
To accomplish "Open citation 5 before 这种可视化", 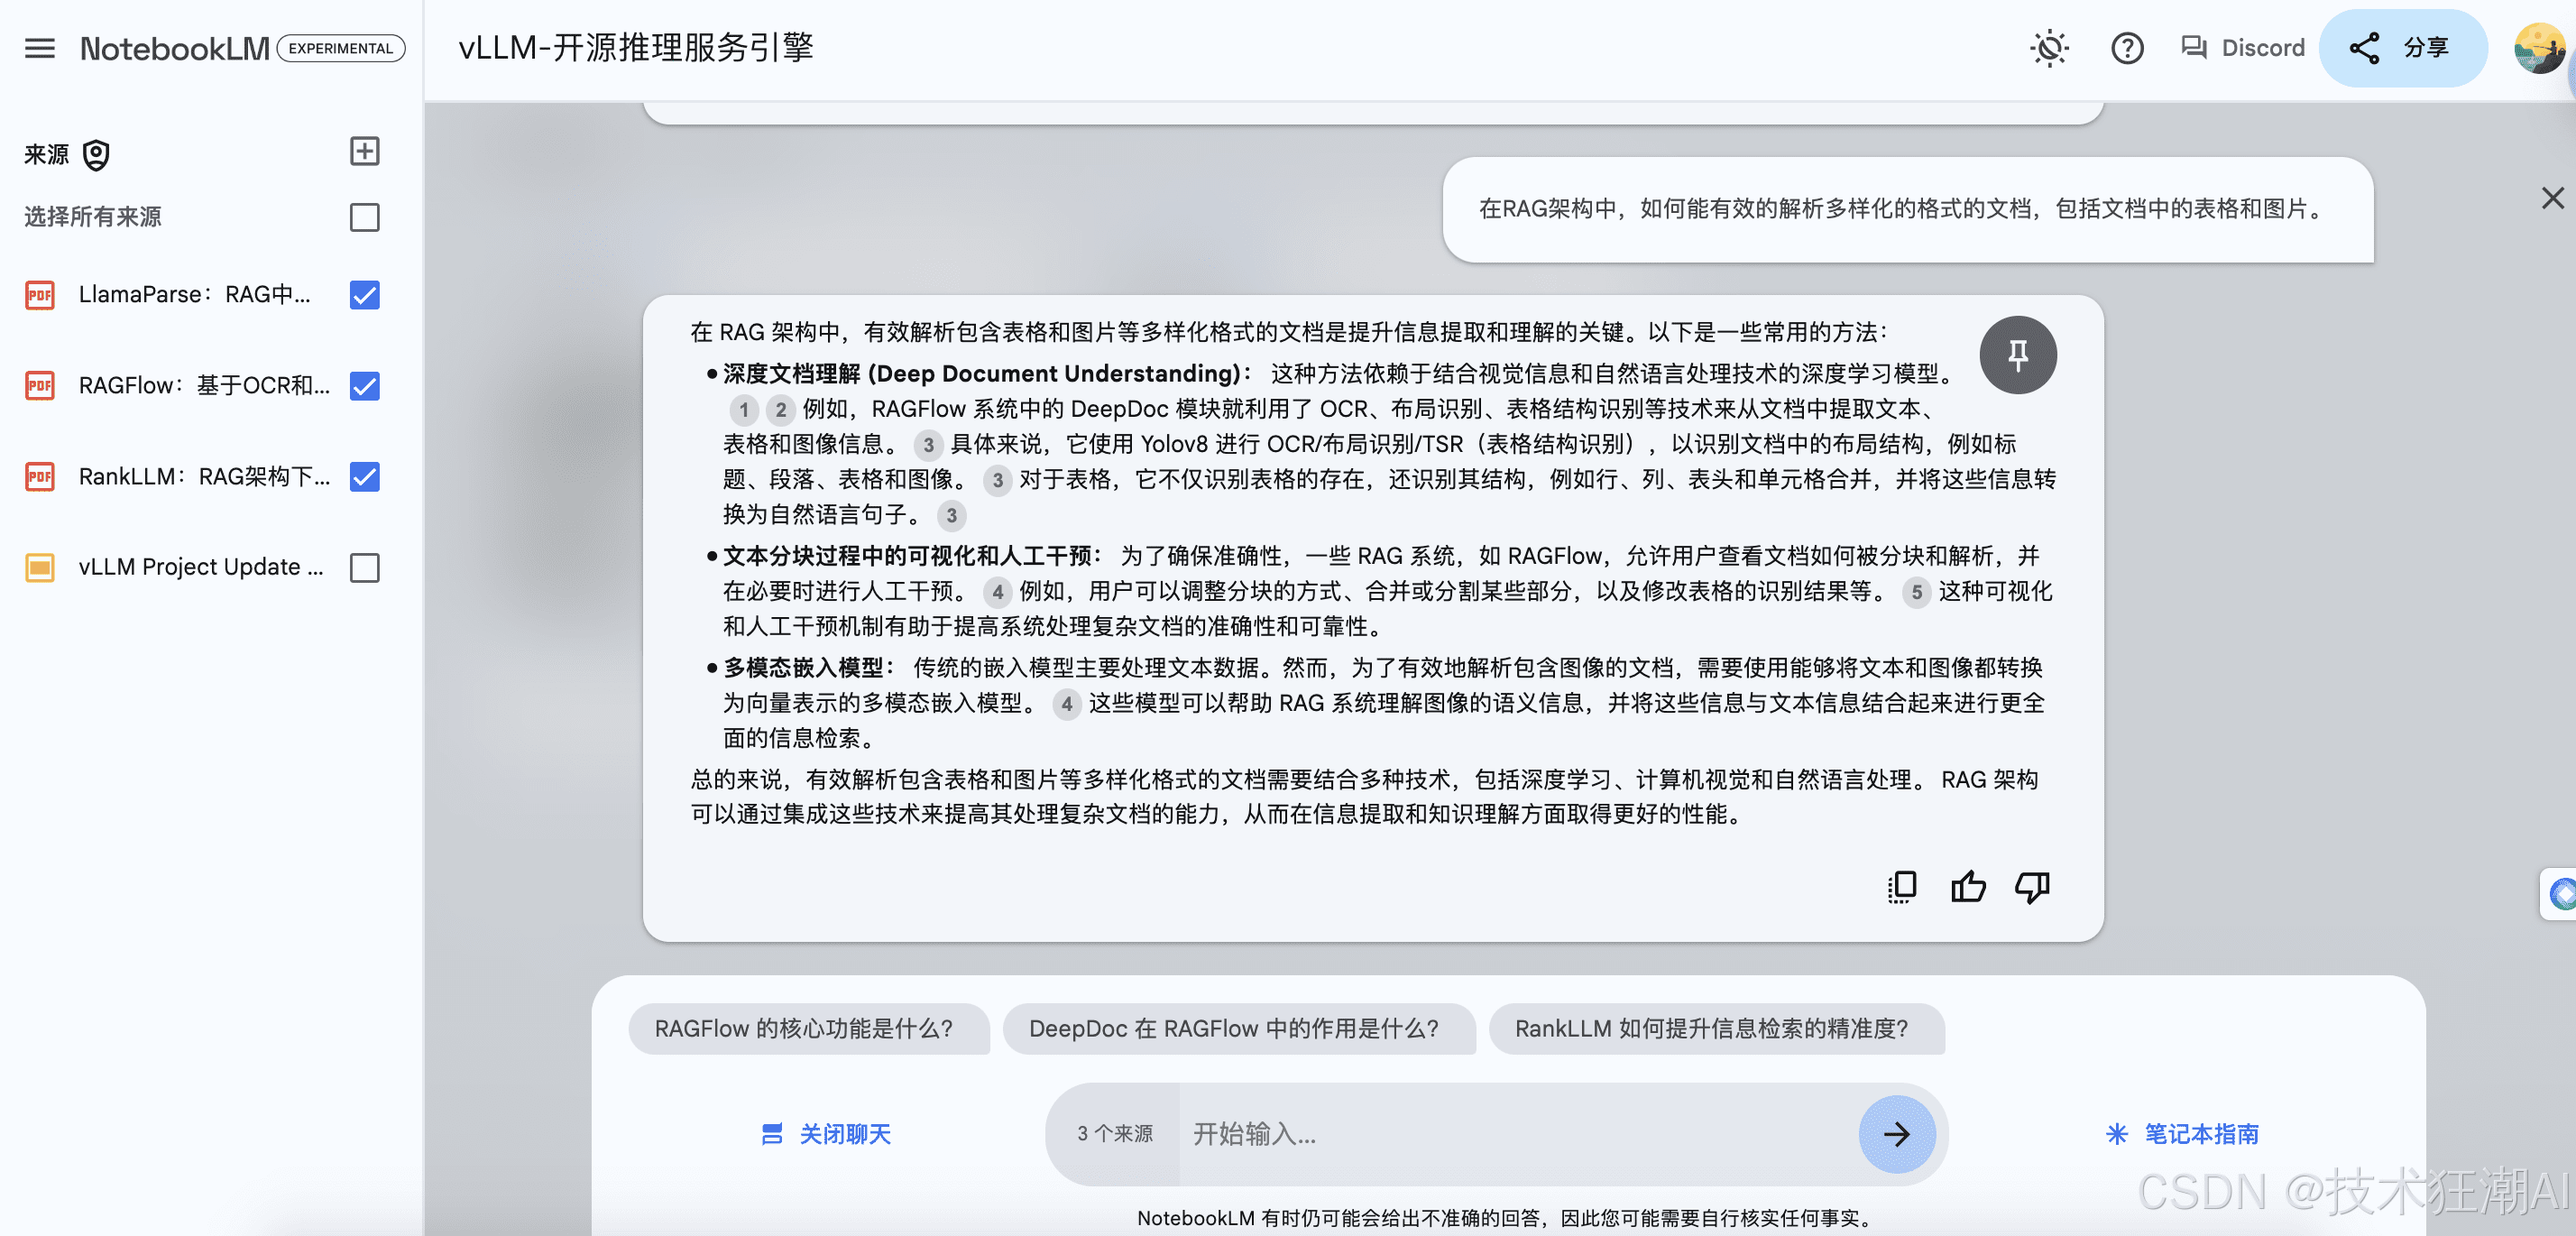I will point(1916,592).
